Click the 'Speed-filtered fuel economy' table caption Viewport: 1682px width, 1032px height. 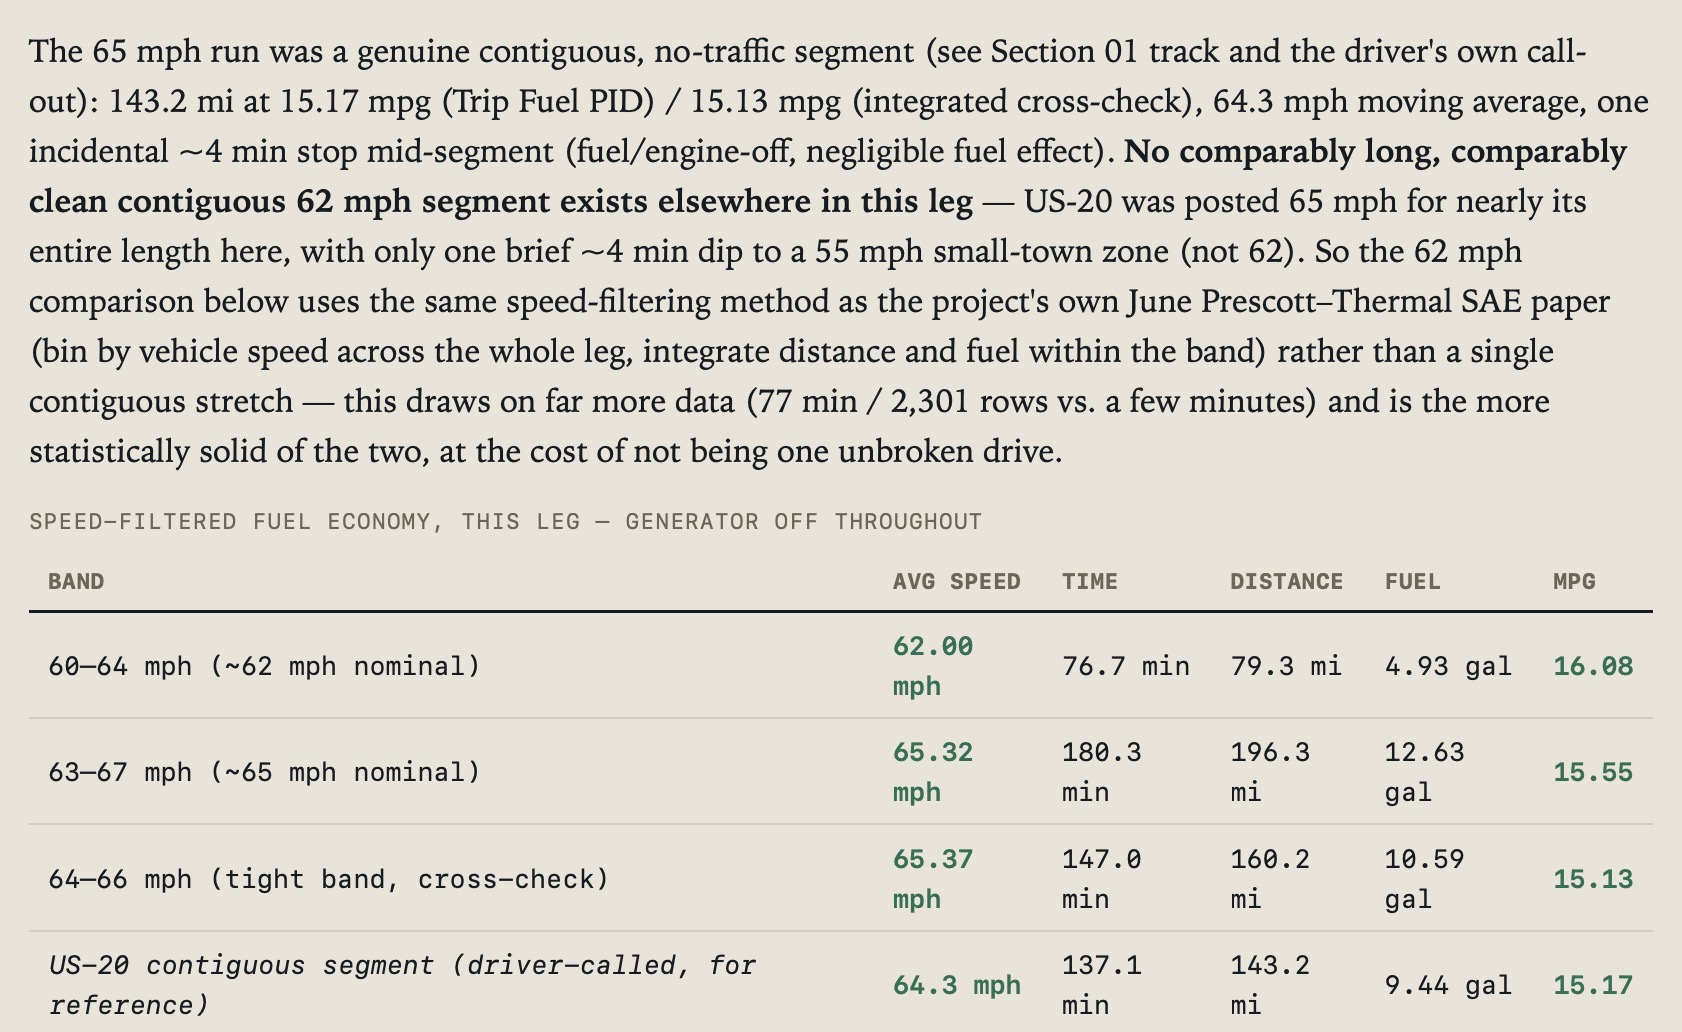coord(505,521)
